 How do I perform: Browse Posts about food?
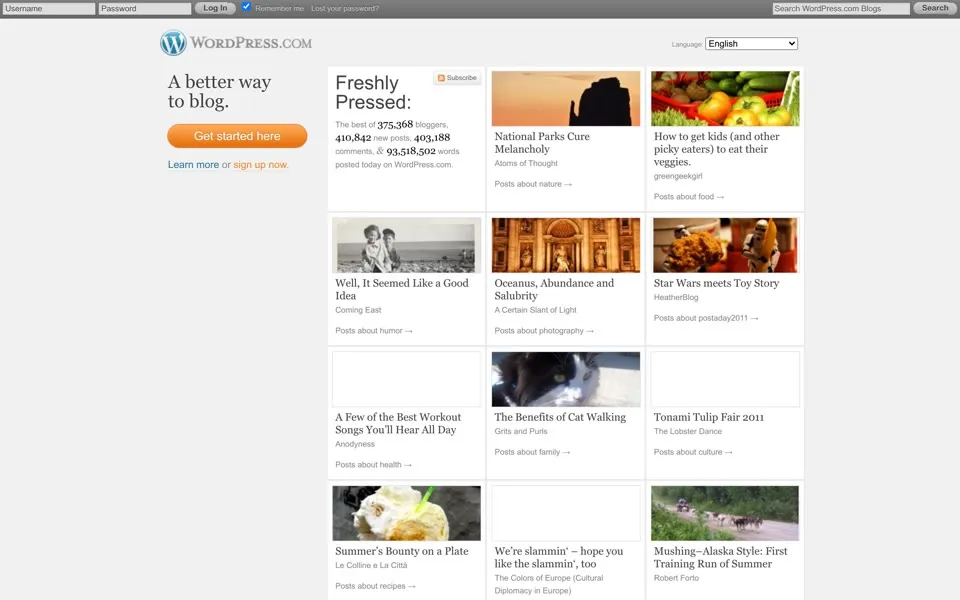689,197
